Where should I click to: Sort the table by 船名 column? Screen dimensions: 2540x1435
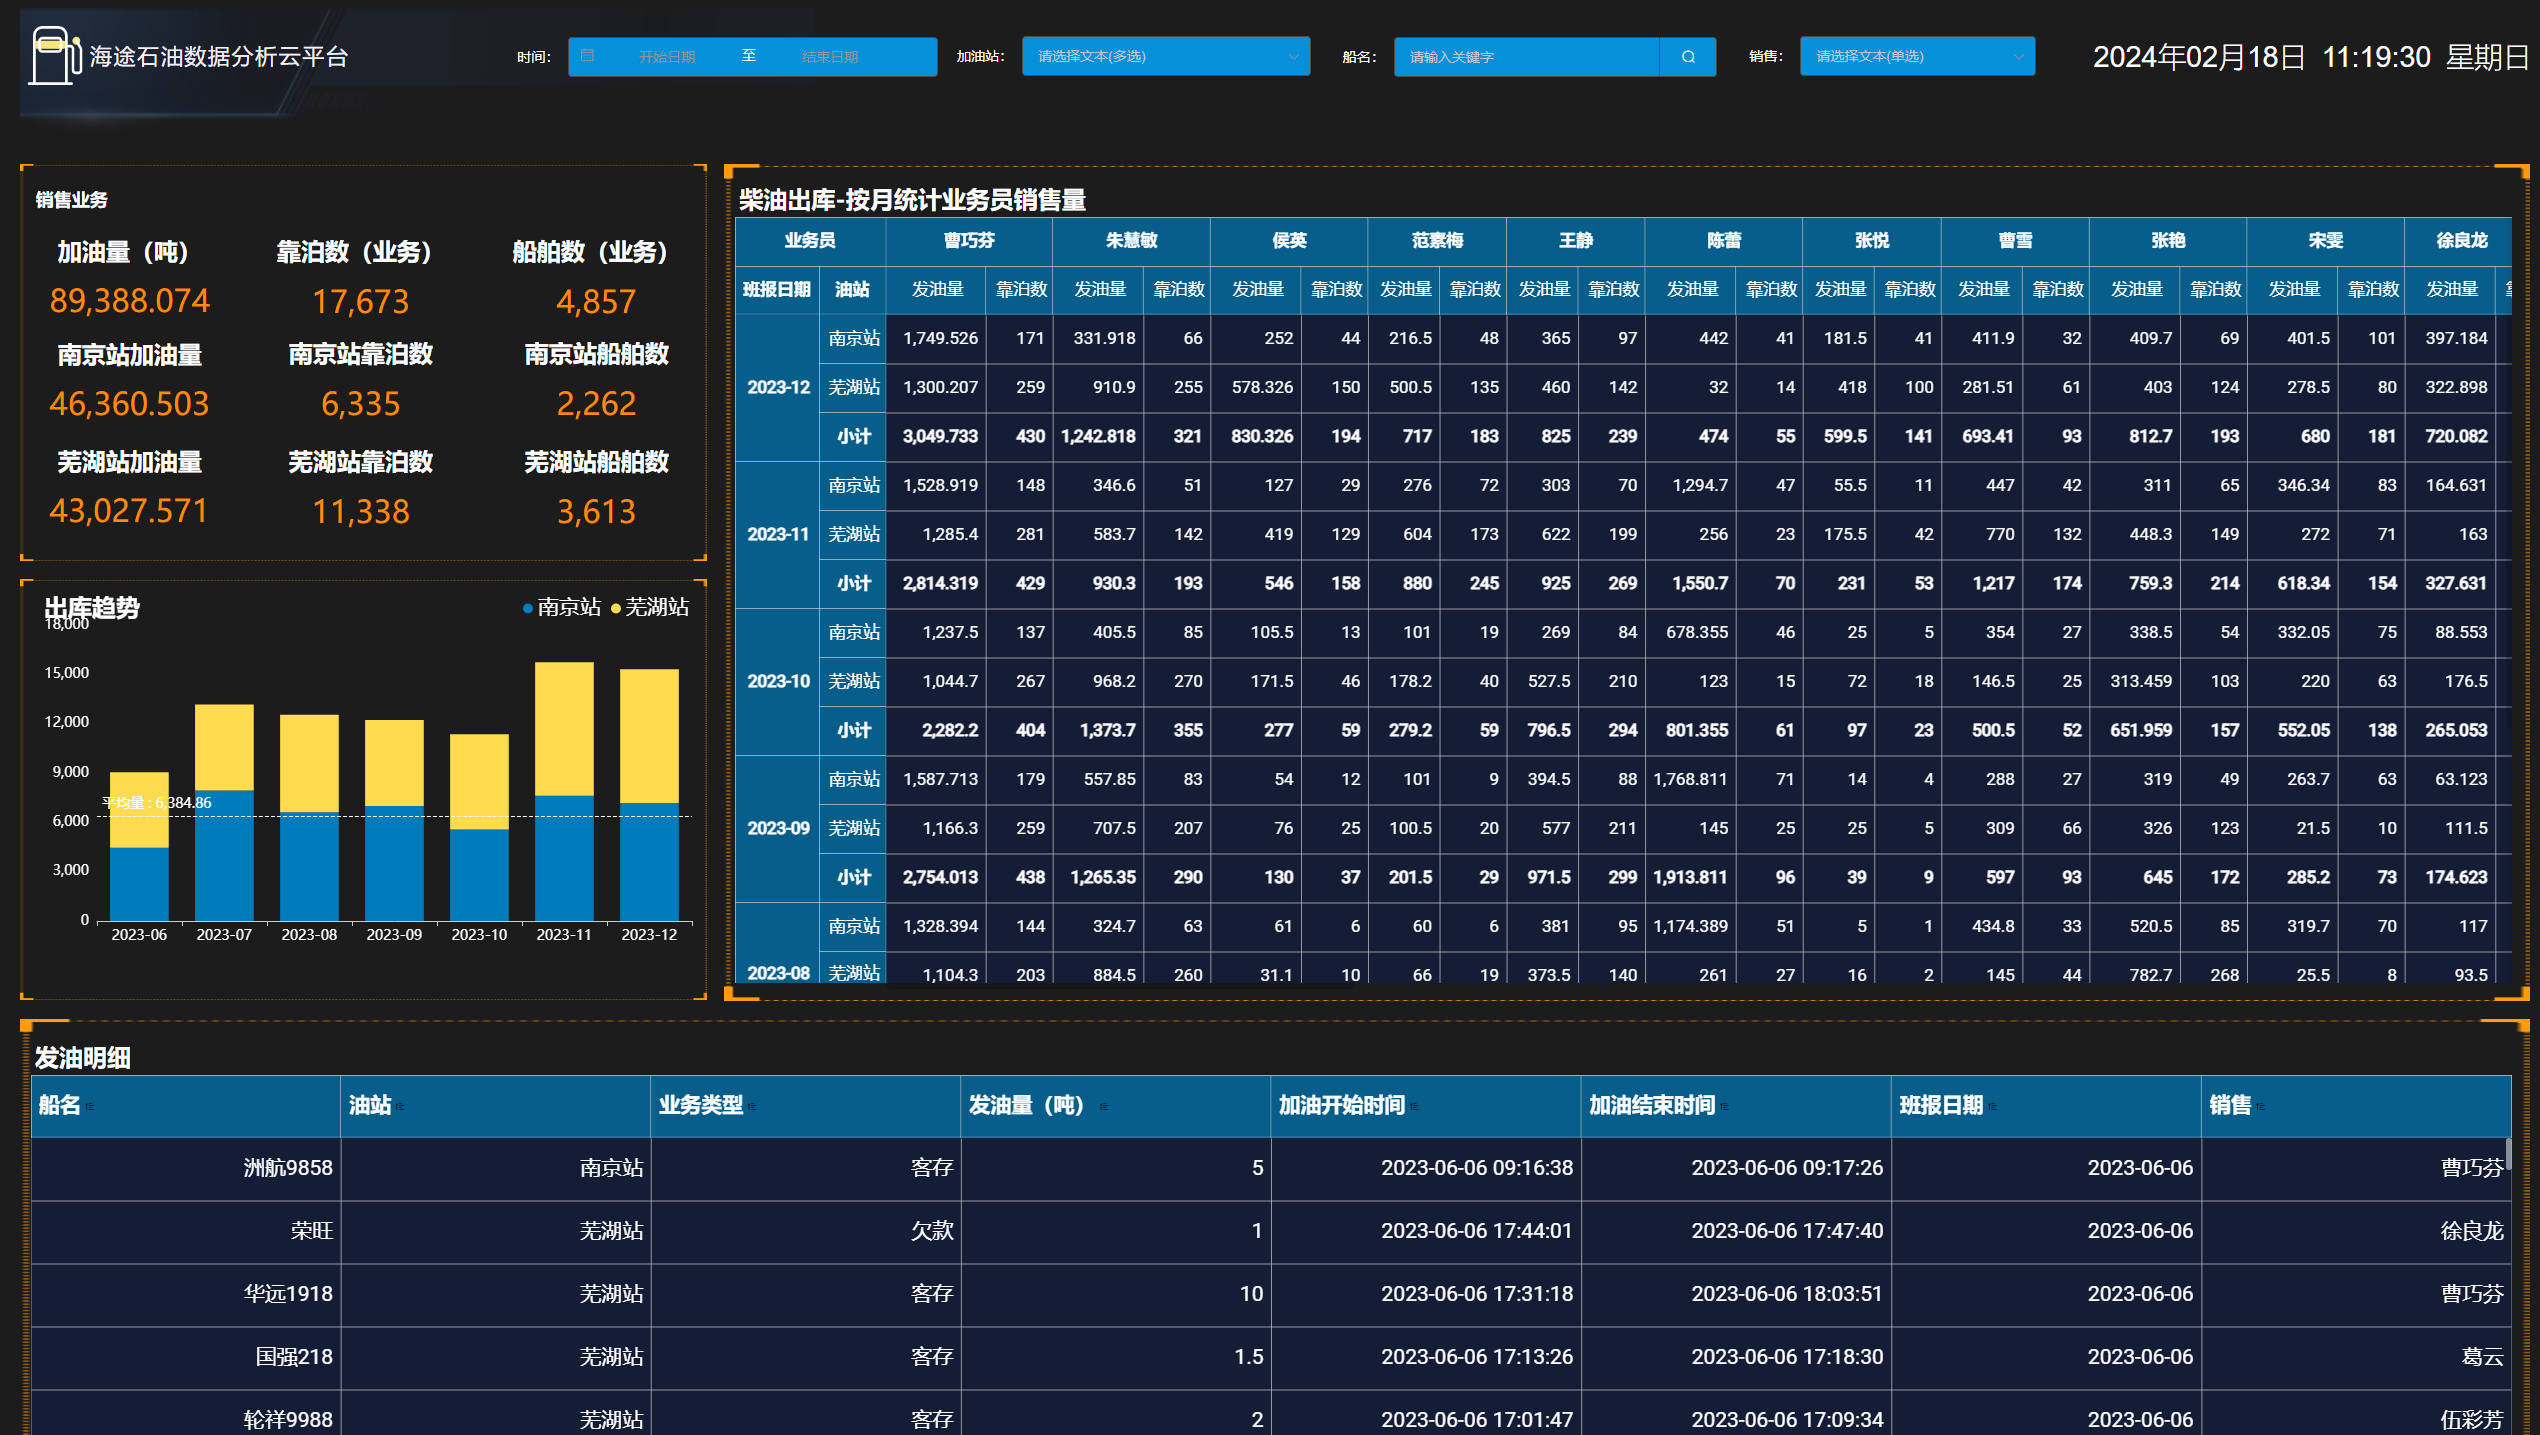[90, 1106]
